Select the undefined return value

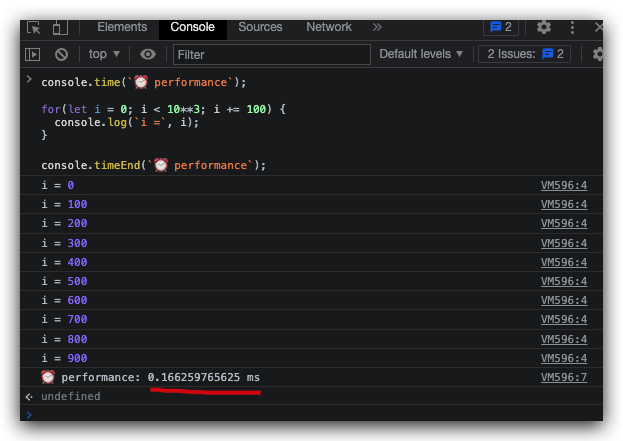point(71,397)
